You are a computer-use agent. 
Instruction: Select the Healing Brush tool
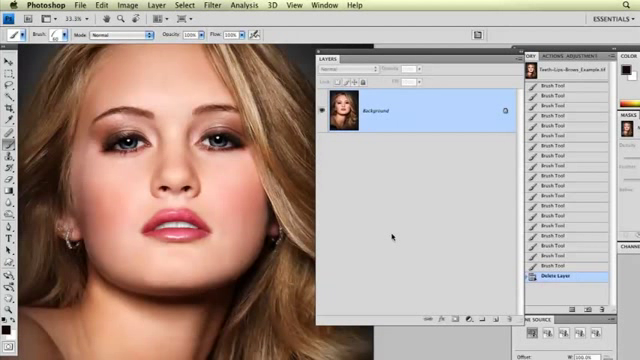point(8,132)
